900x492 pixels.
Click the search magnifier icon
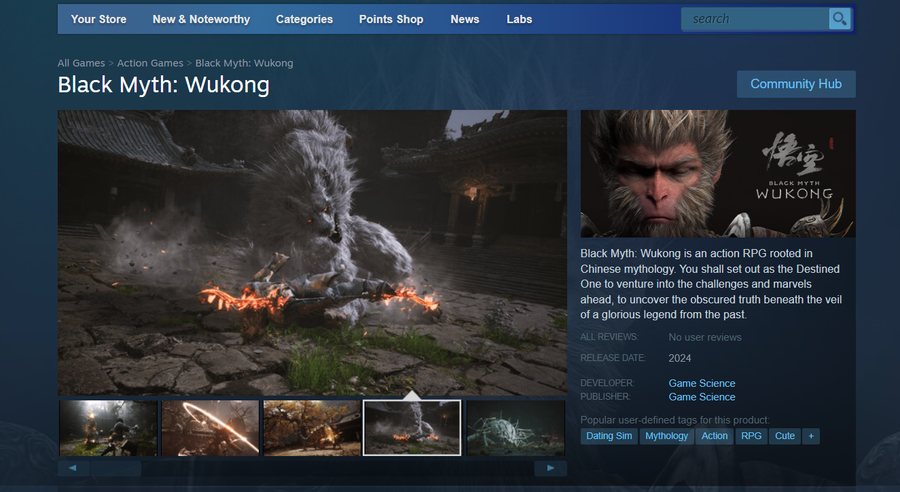840,19
